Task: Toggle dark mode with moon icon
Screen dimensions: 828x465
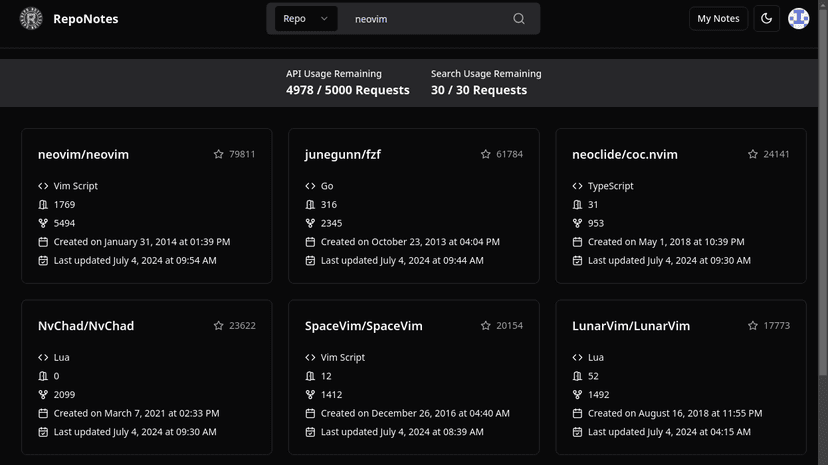Action: [x=766, y=18]
